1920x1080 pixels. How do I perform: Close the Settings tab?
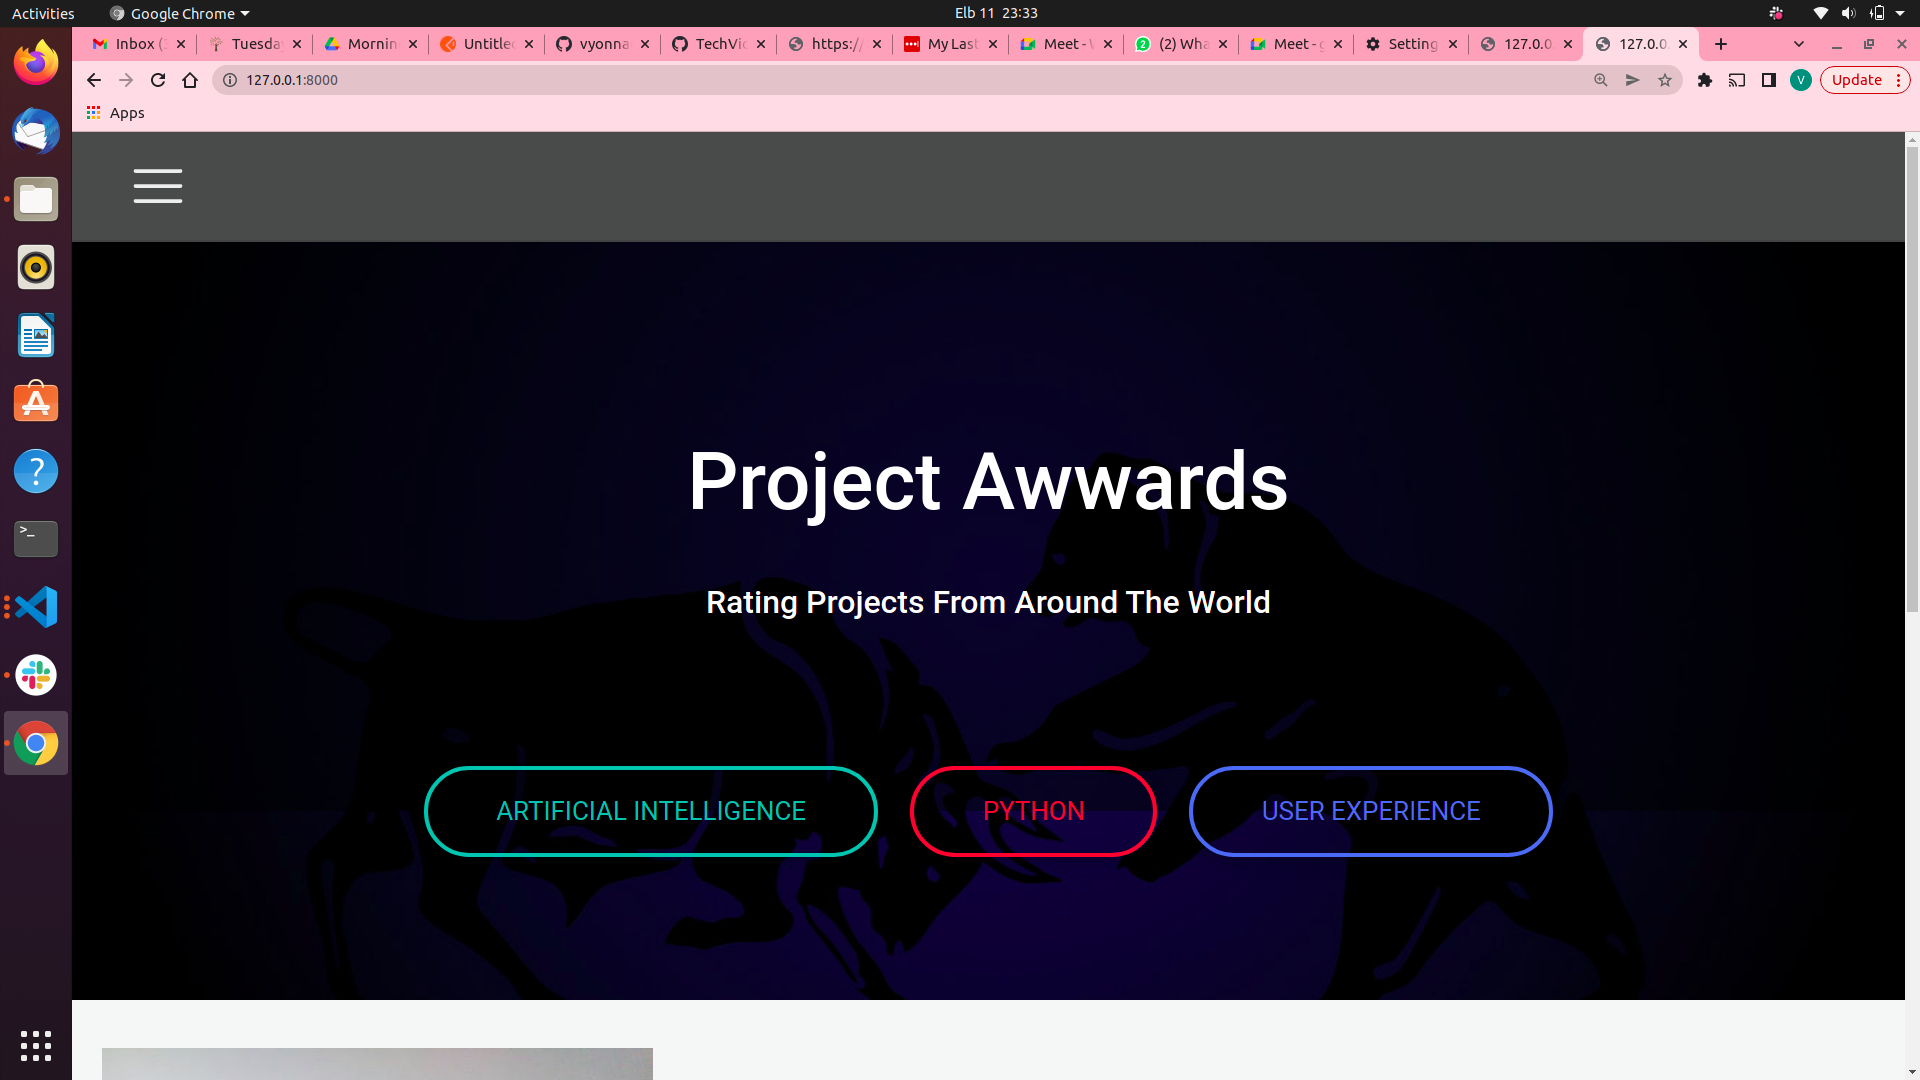click(1453, 44)
